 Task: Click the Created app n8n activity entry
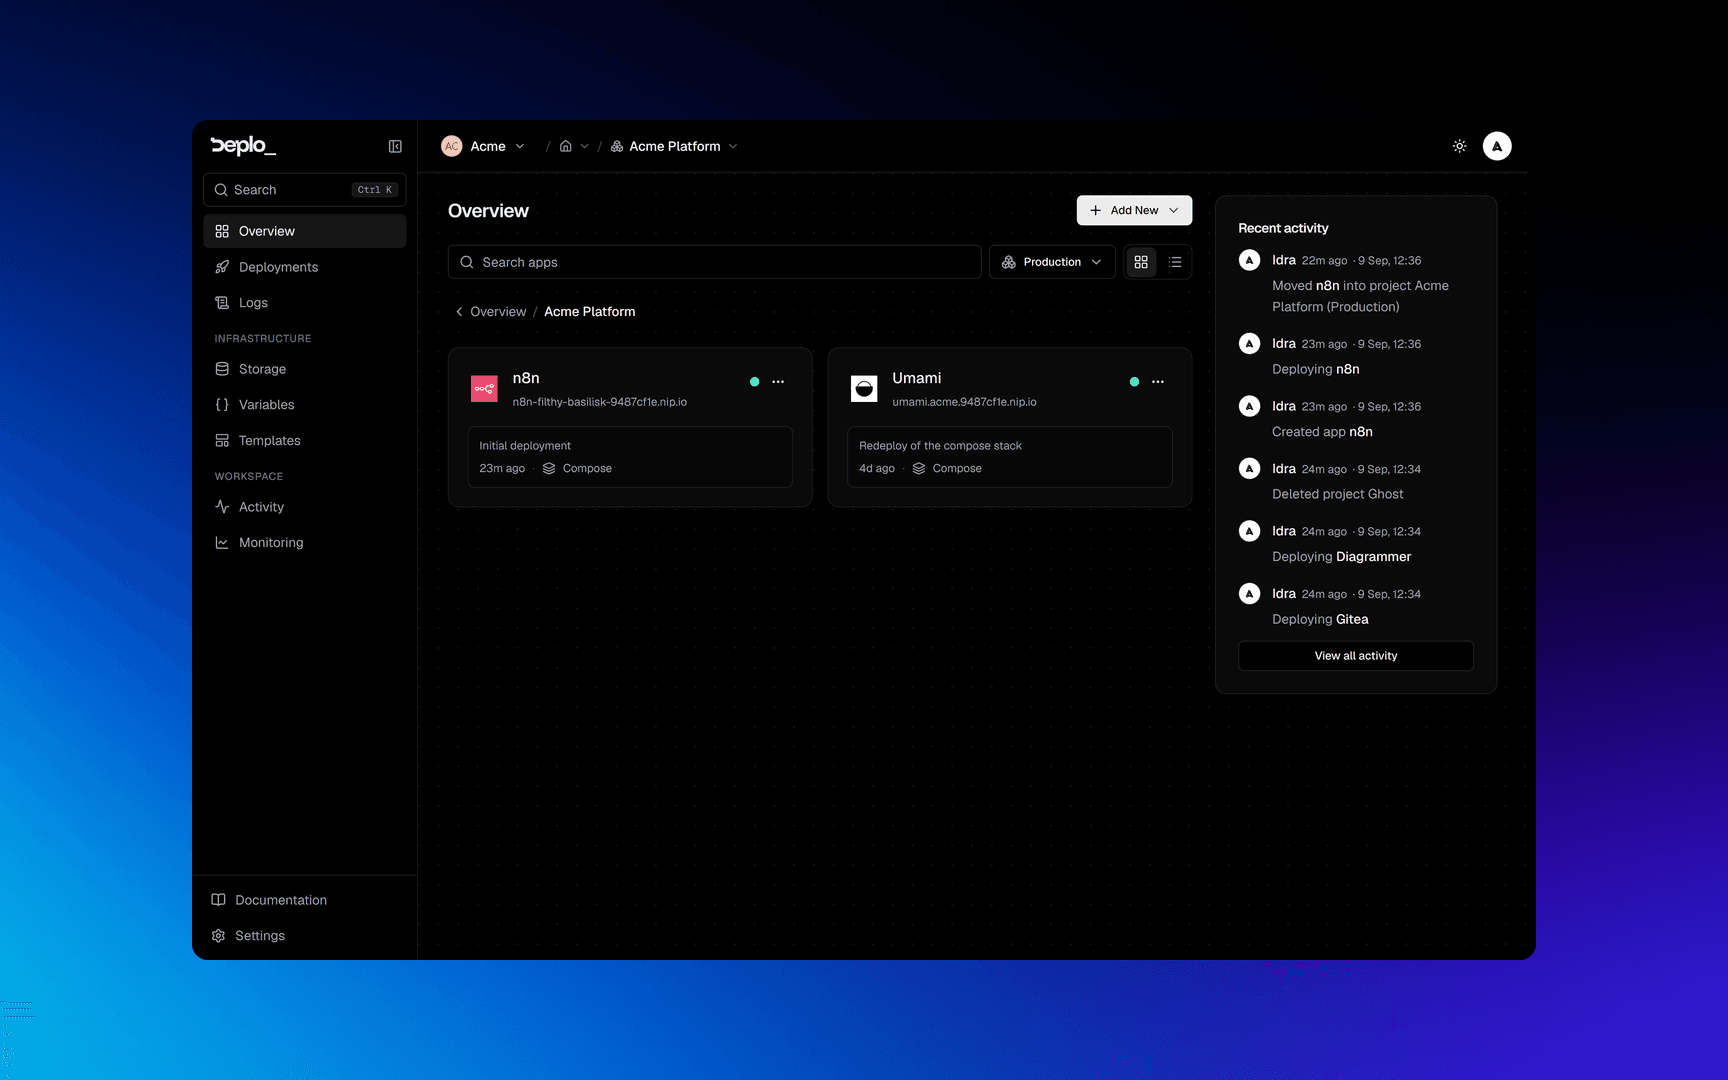(x=1356, y=419)
